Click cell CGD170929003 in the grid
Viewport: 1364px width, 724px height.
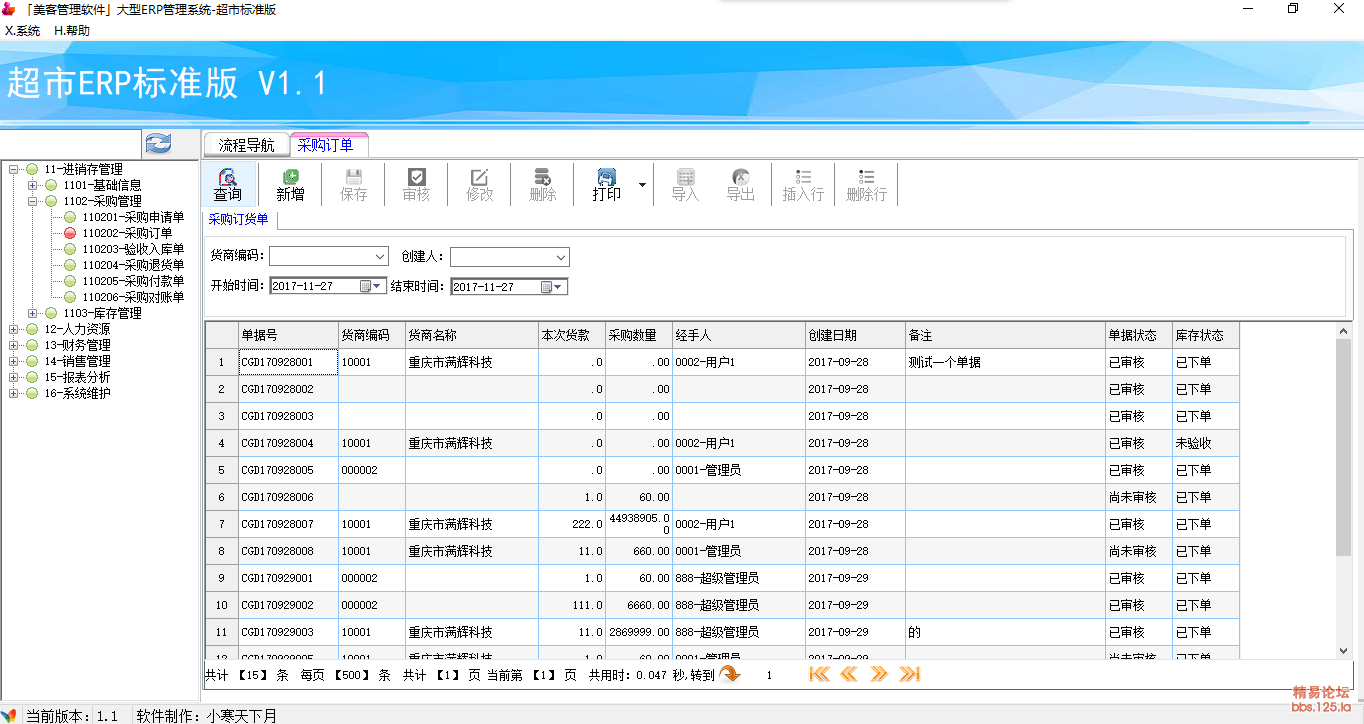click(x=288, y=632)
